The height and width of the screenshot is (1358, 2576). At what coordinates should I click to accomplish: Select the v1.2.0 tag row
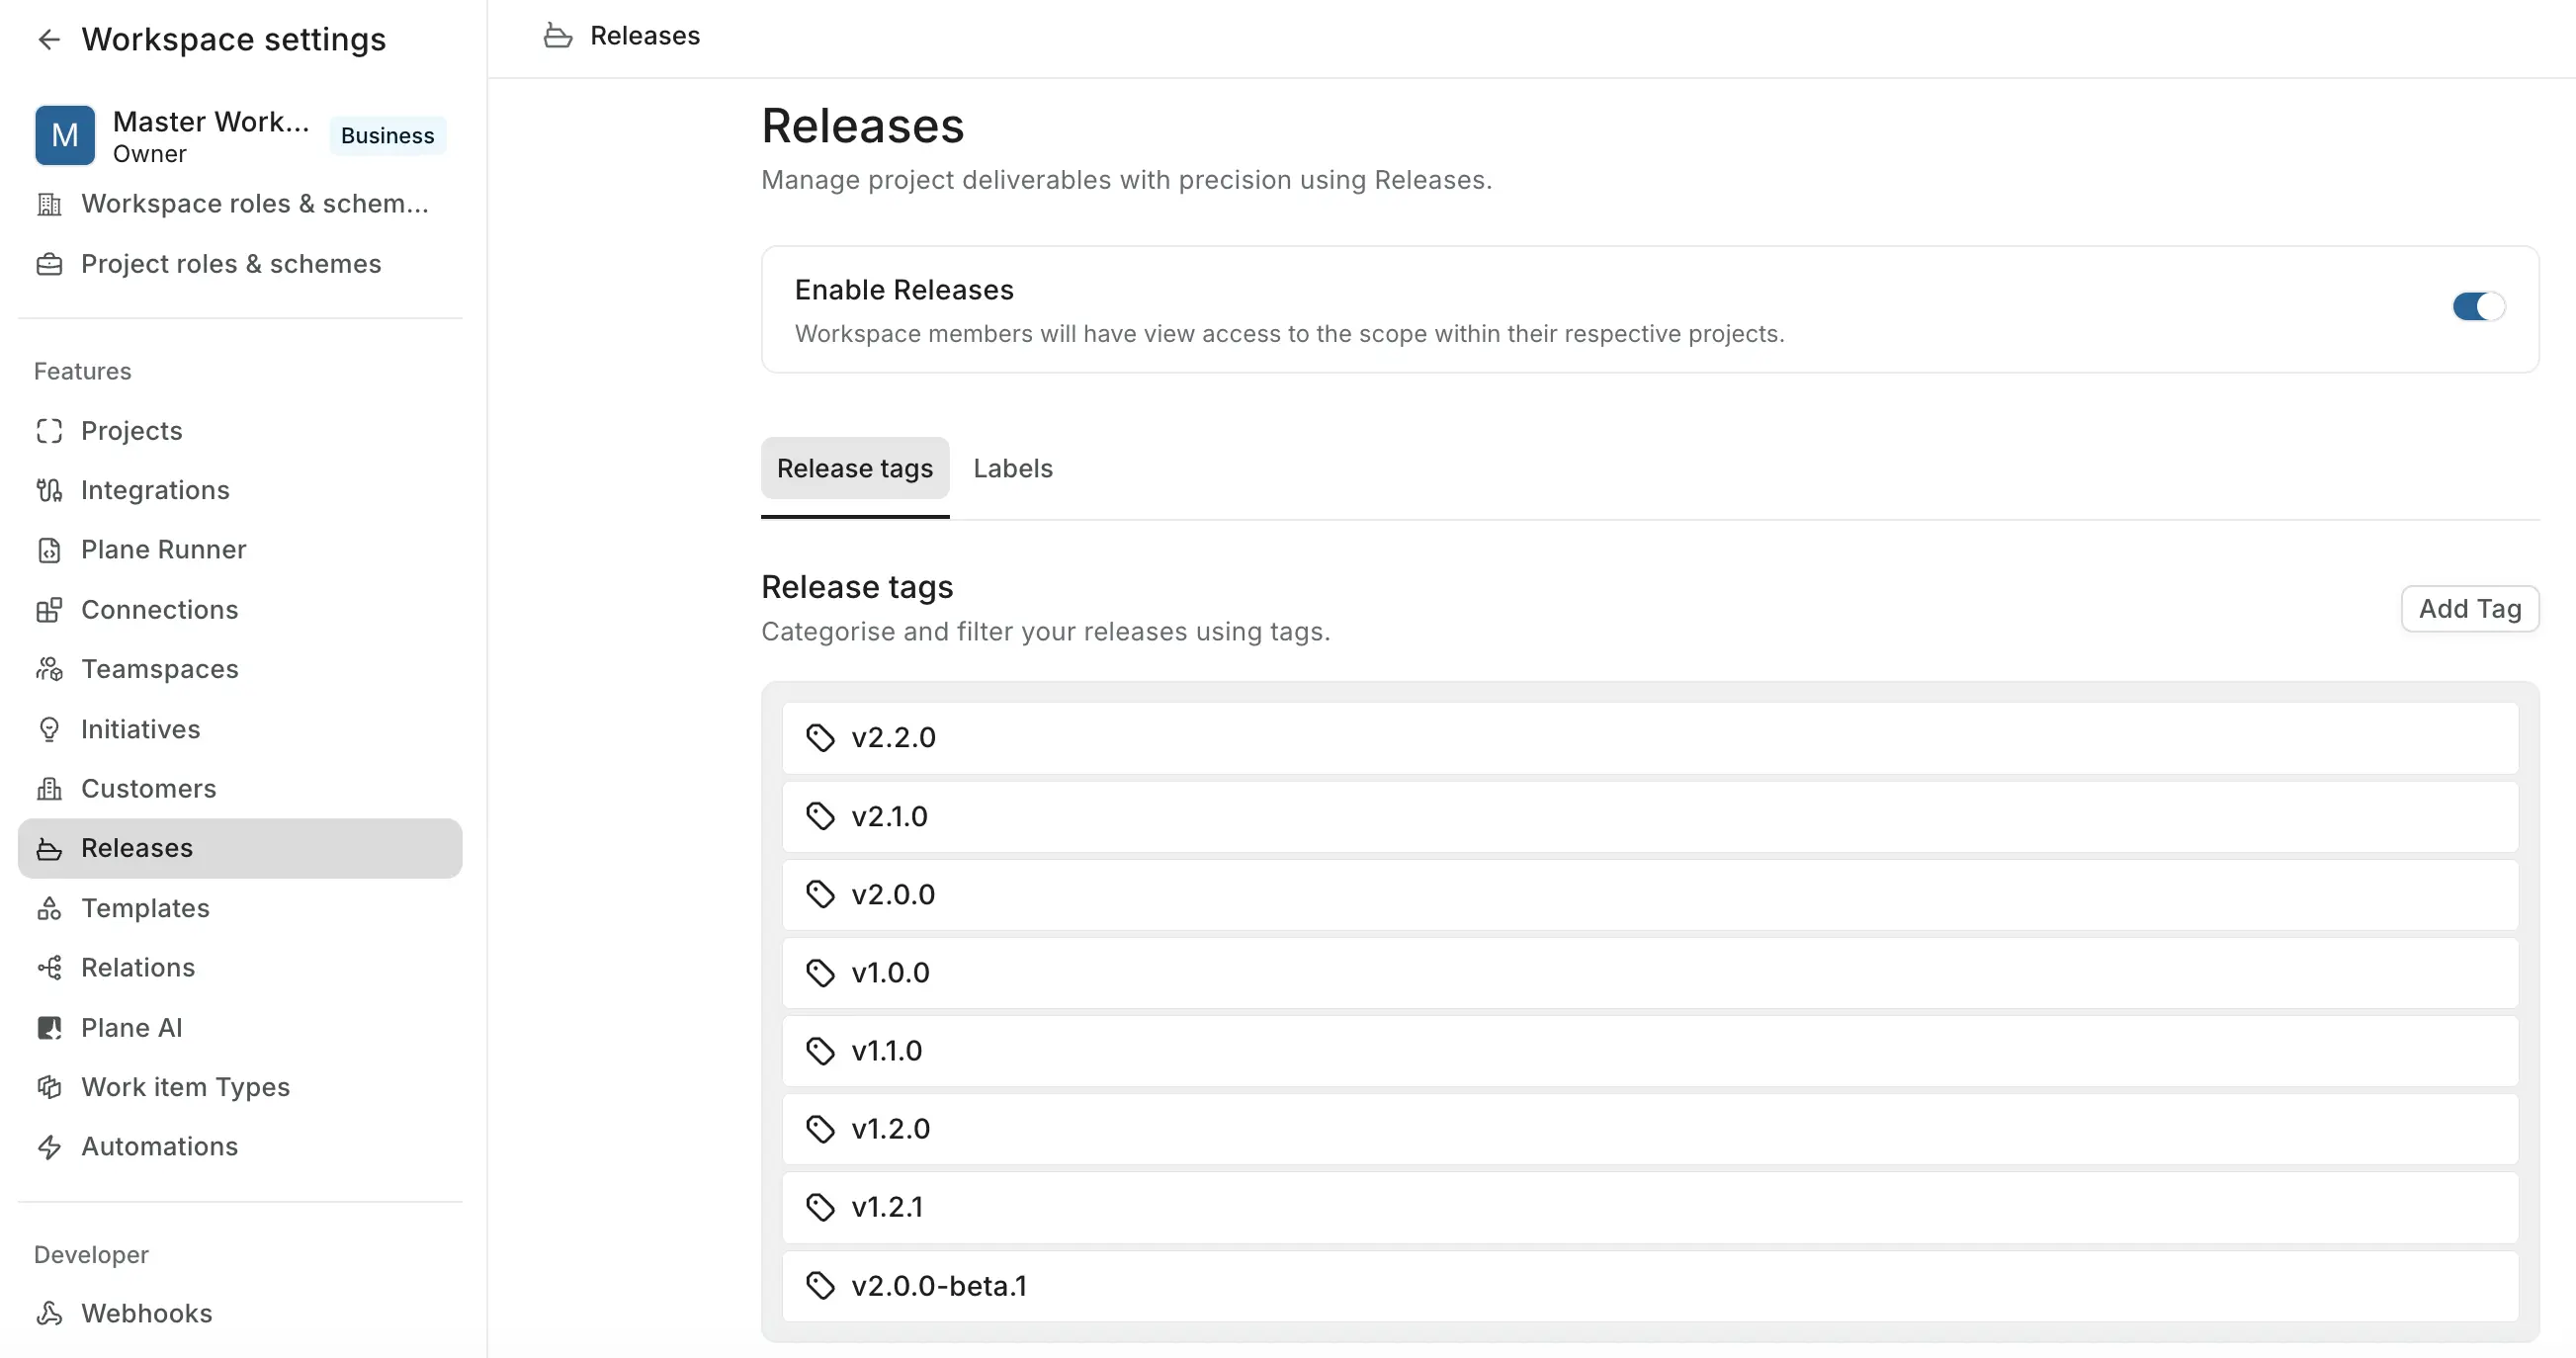pos(1650,1129)
